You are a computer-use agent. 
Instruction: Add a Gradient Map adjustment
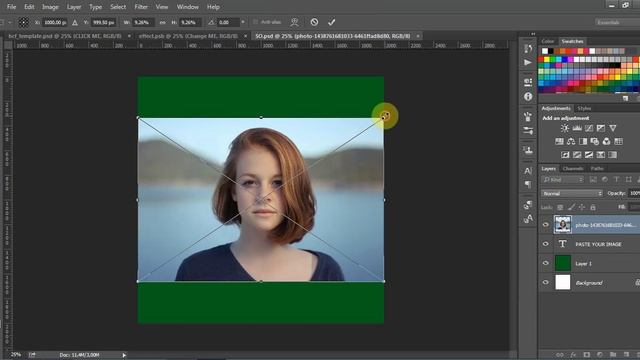point(612,155)
